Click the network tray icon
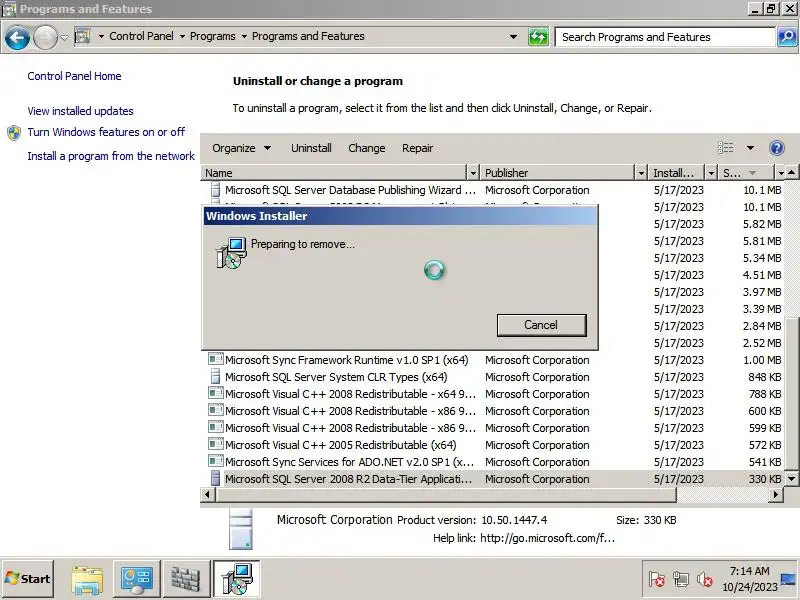This screenshot has height=600, width=800. coord(681,580)
